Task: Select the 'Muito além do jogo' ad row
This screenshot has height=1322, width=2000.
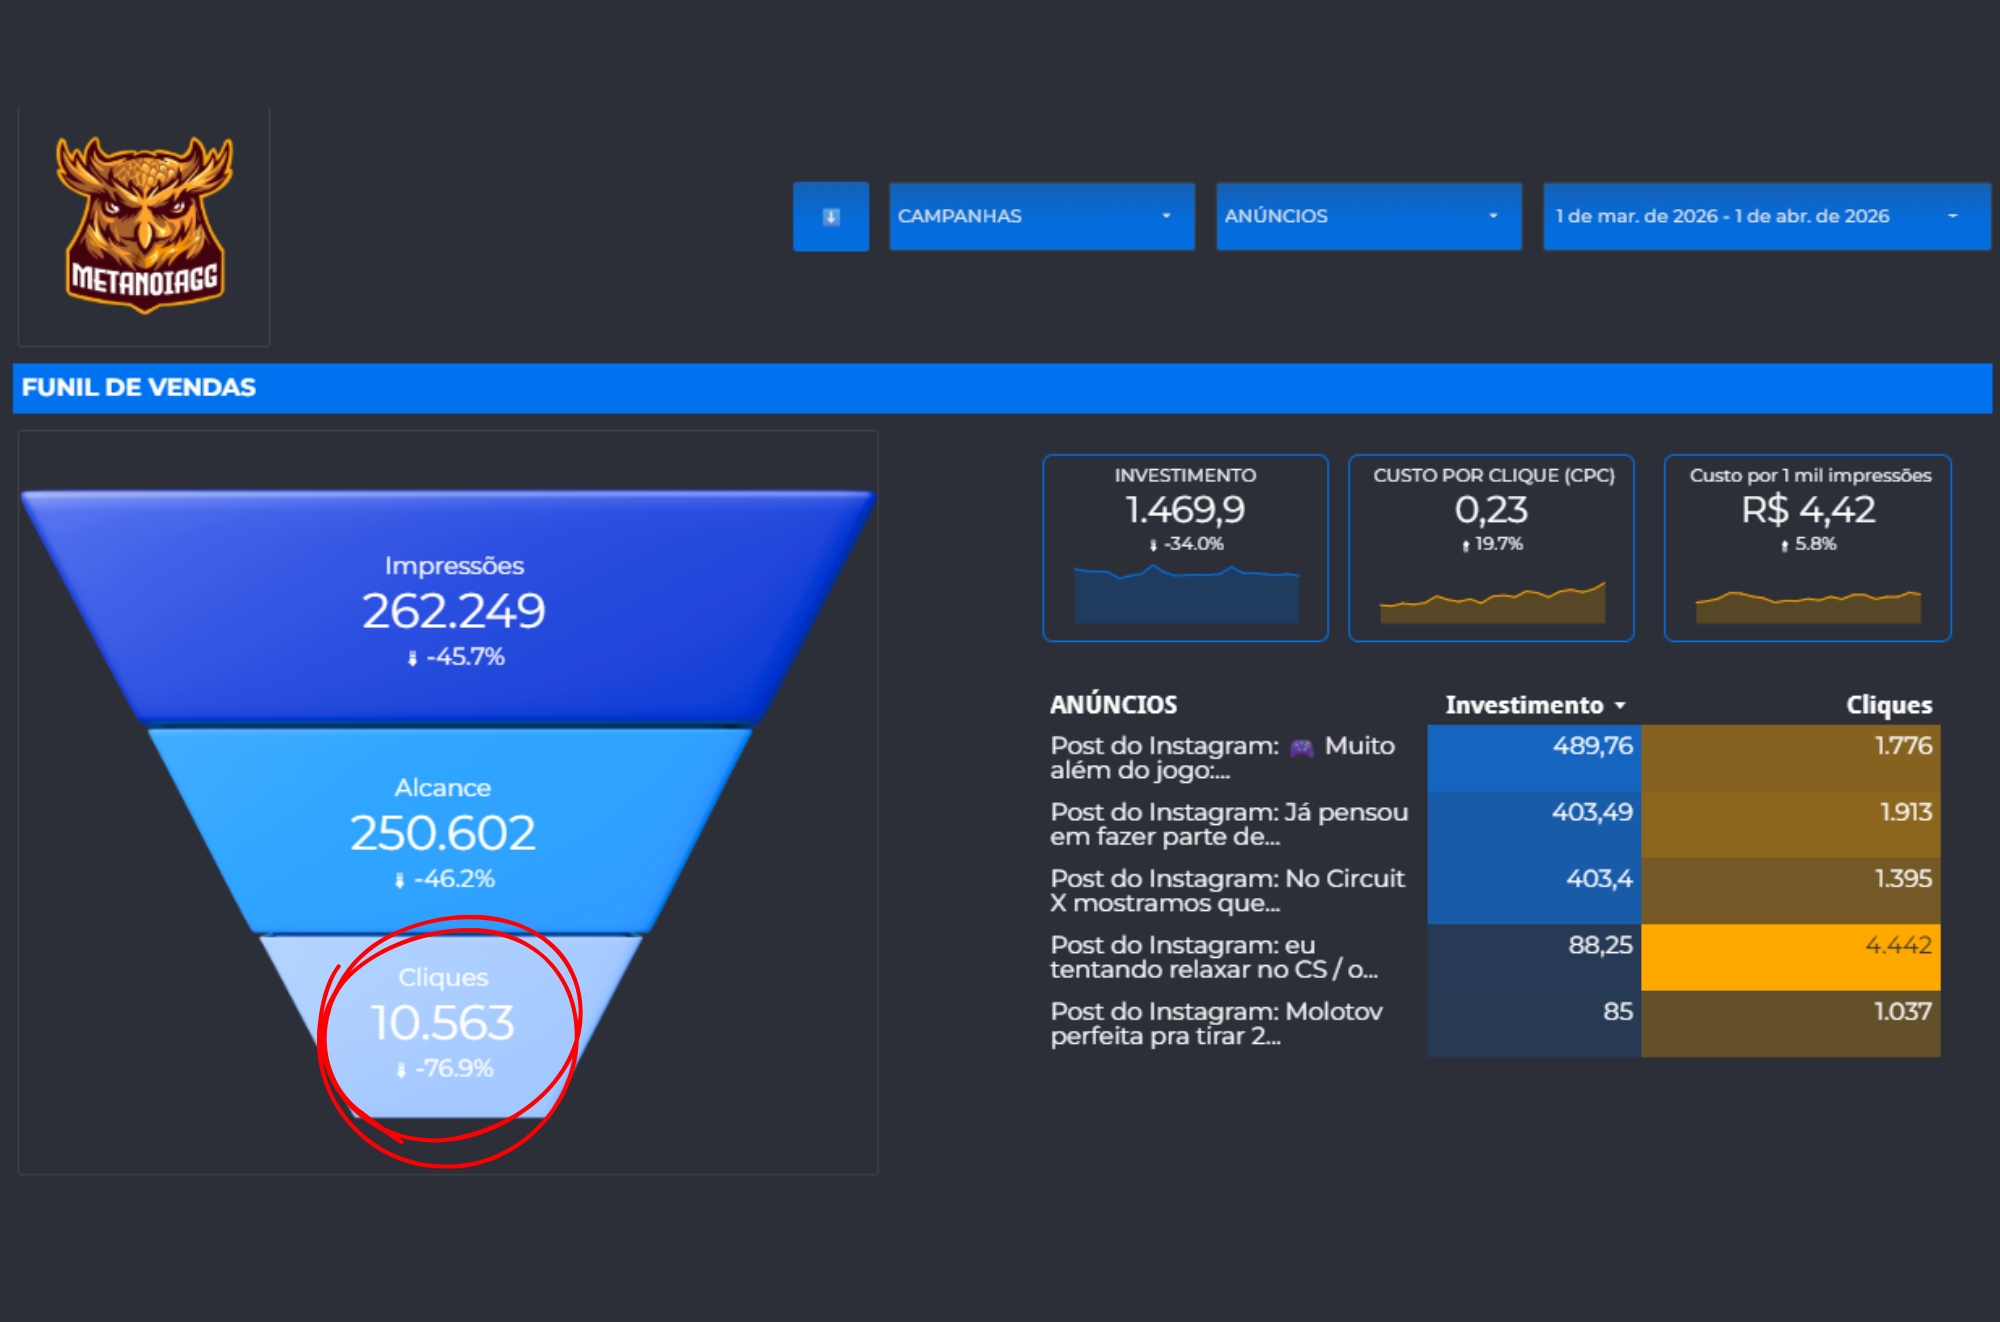Action: 1222,758
